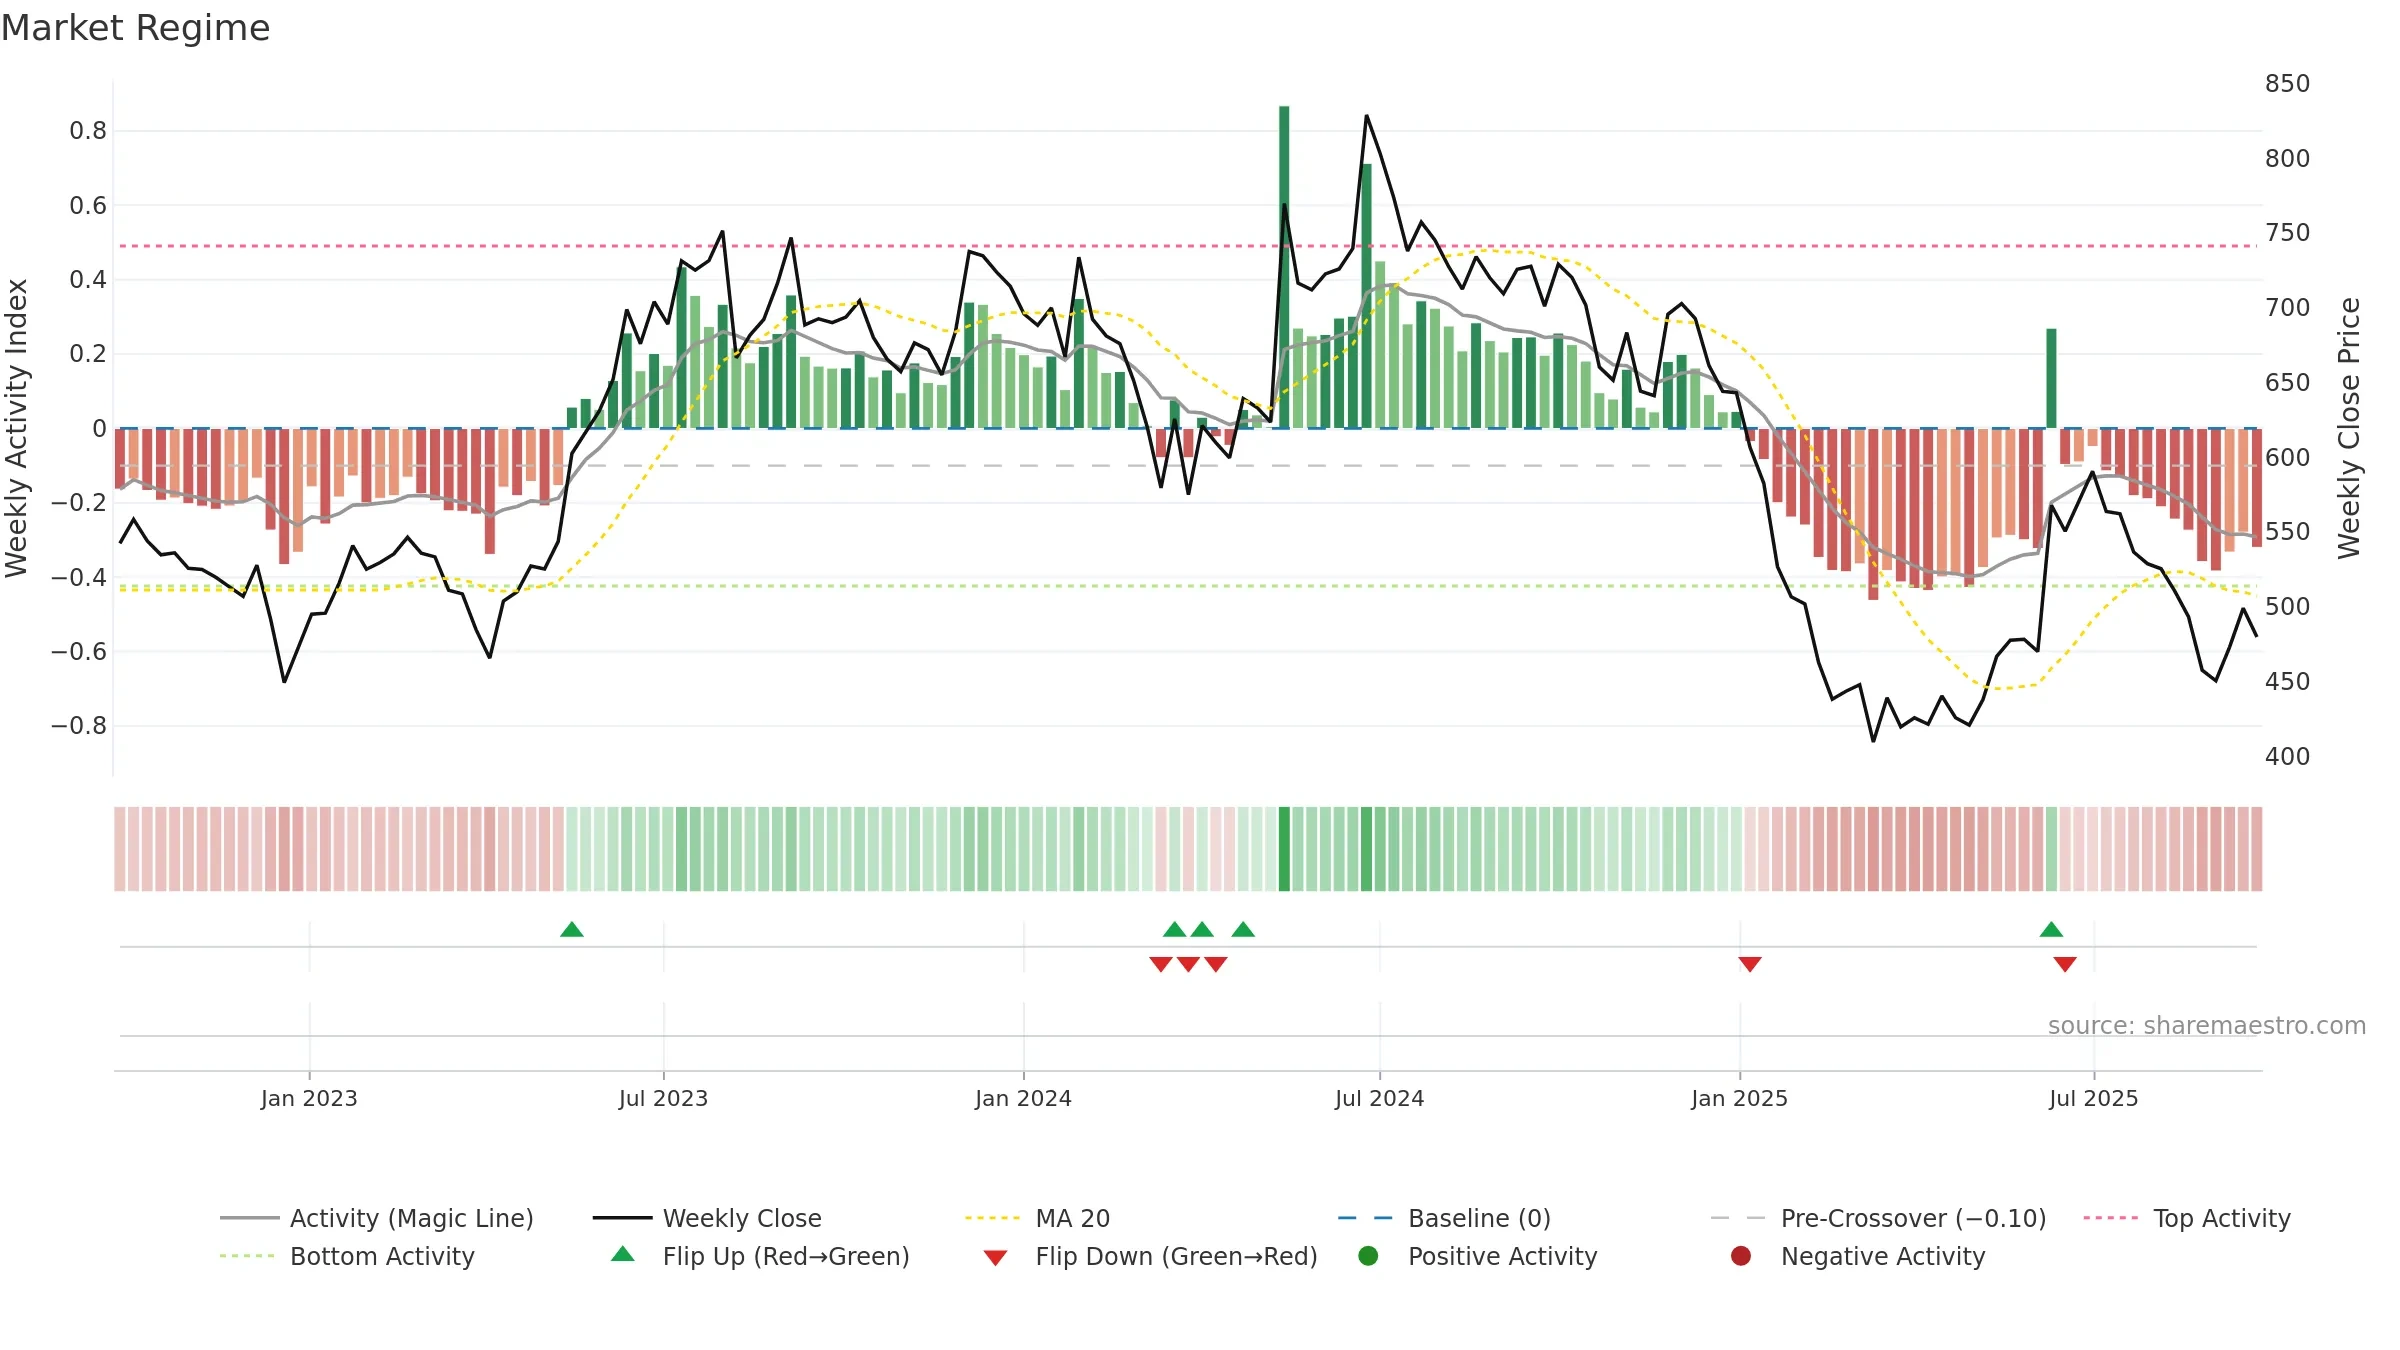Click the Market Regime chart title
Screen dimensions: 2400x1350
135,28
